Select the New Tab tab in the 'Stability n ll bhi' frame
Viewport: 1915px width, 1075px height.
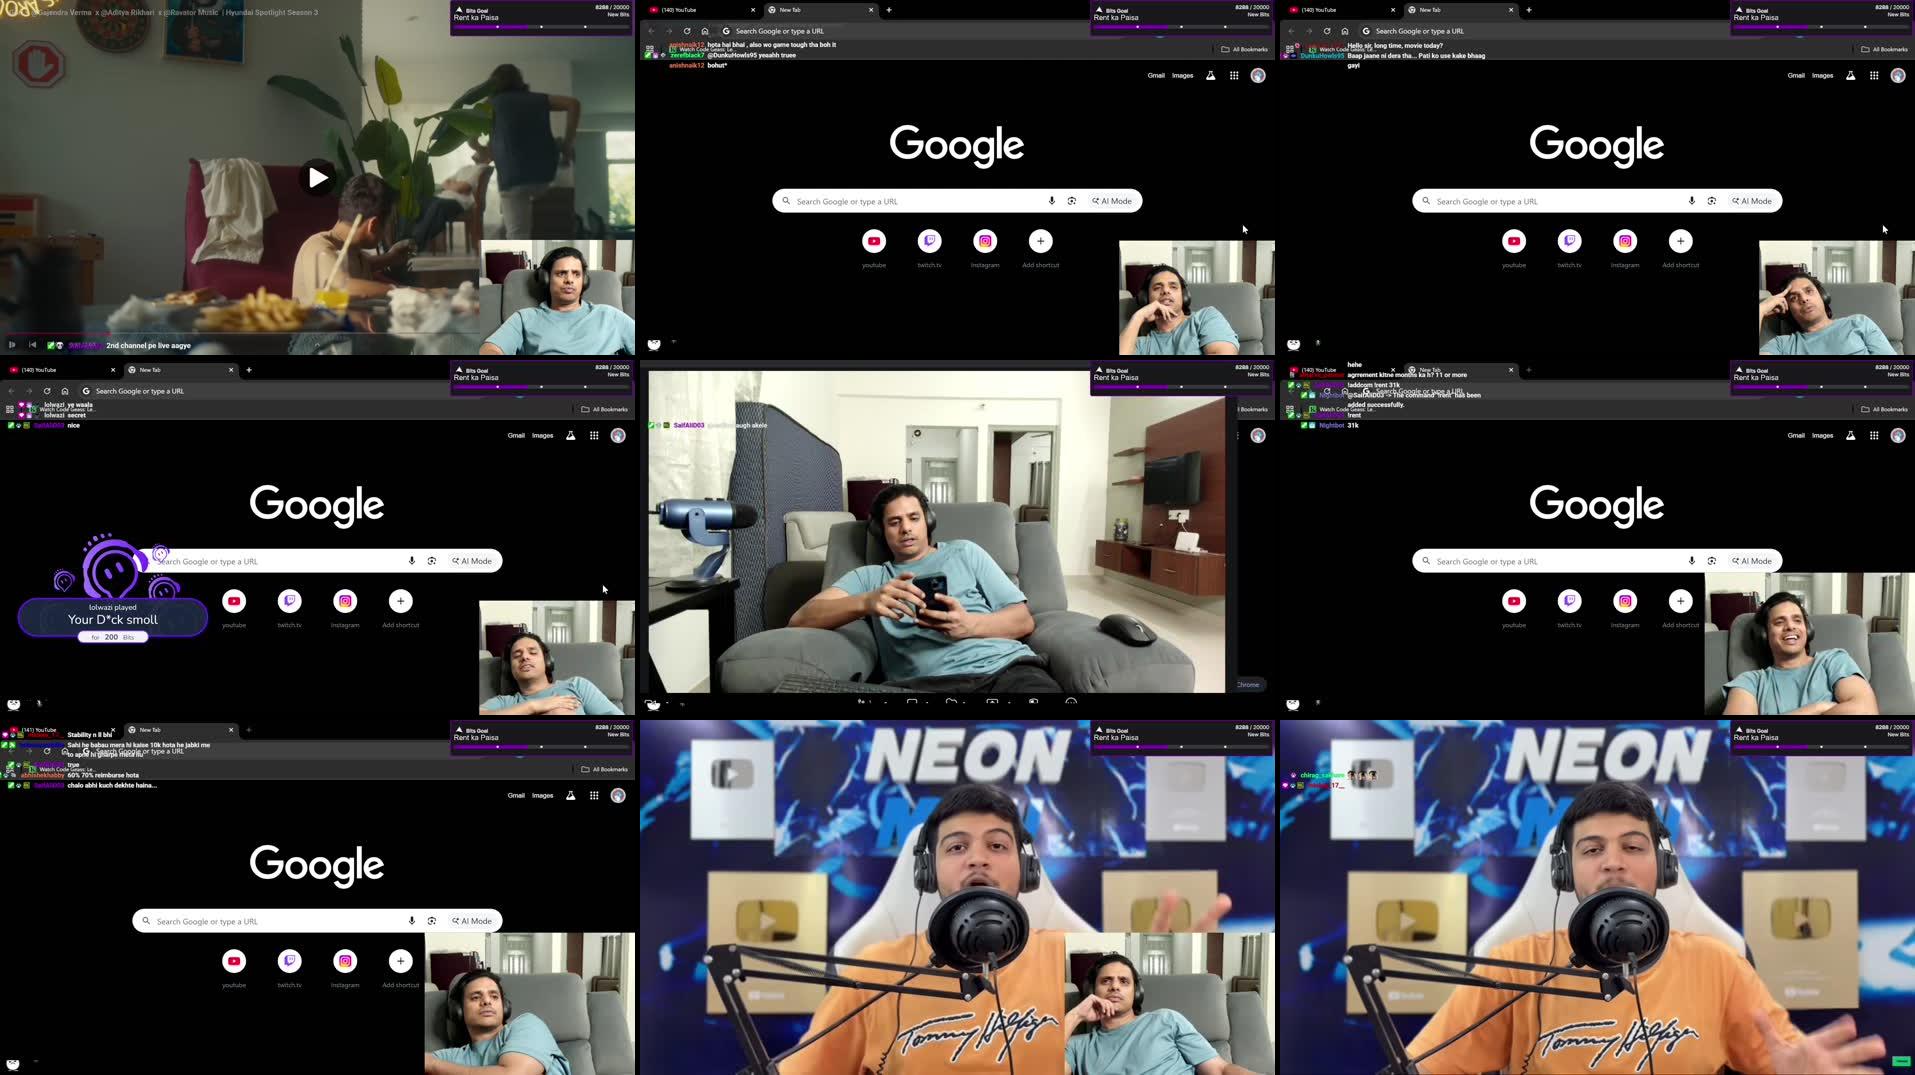point(180,730)
